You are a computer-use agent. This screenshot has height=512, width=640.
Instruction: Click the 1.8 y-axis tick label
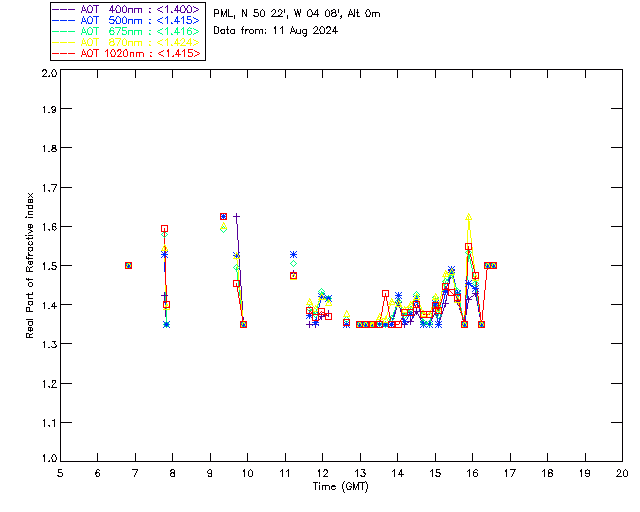pyautogui.click(x=49, y=148)
